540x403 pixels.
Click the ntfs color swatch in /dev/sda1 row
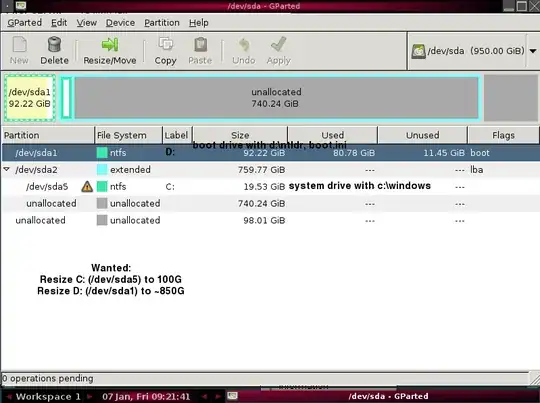pyautogui.click(x=102, y=153)
